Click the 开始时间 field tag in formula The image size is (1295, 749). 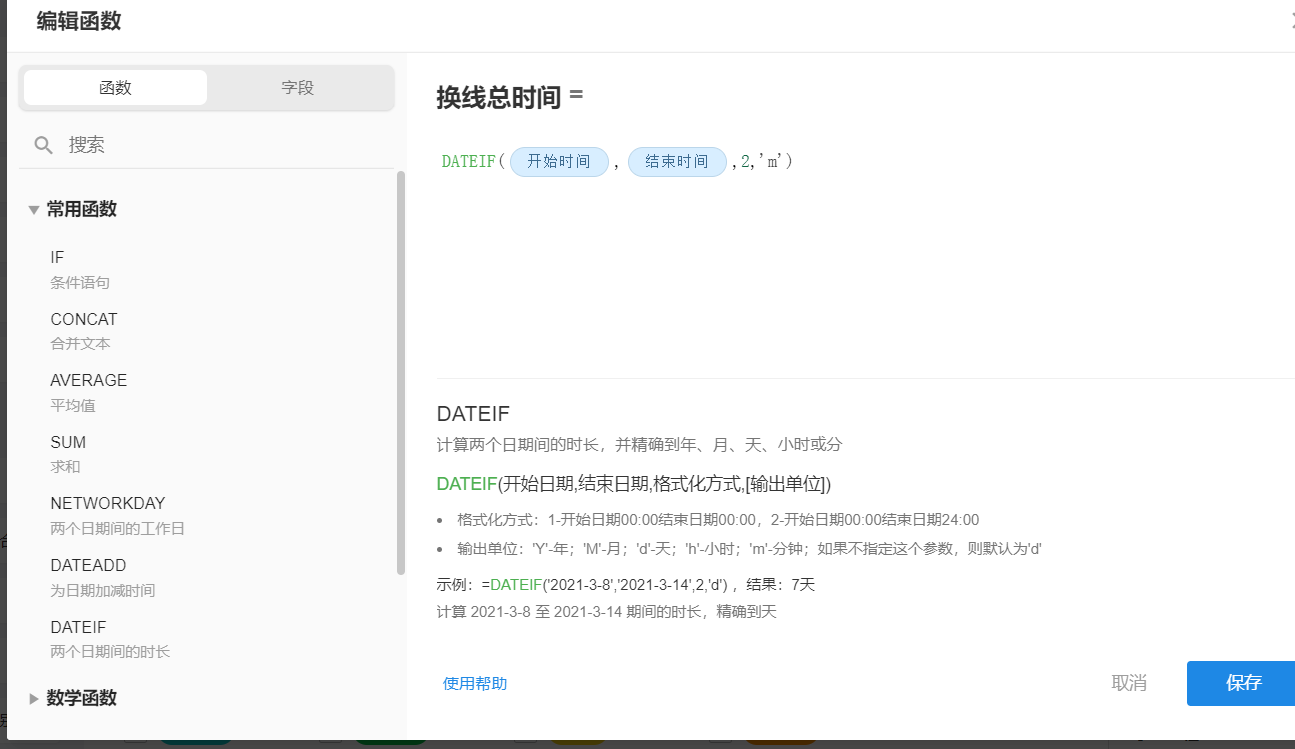point(559,162)
